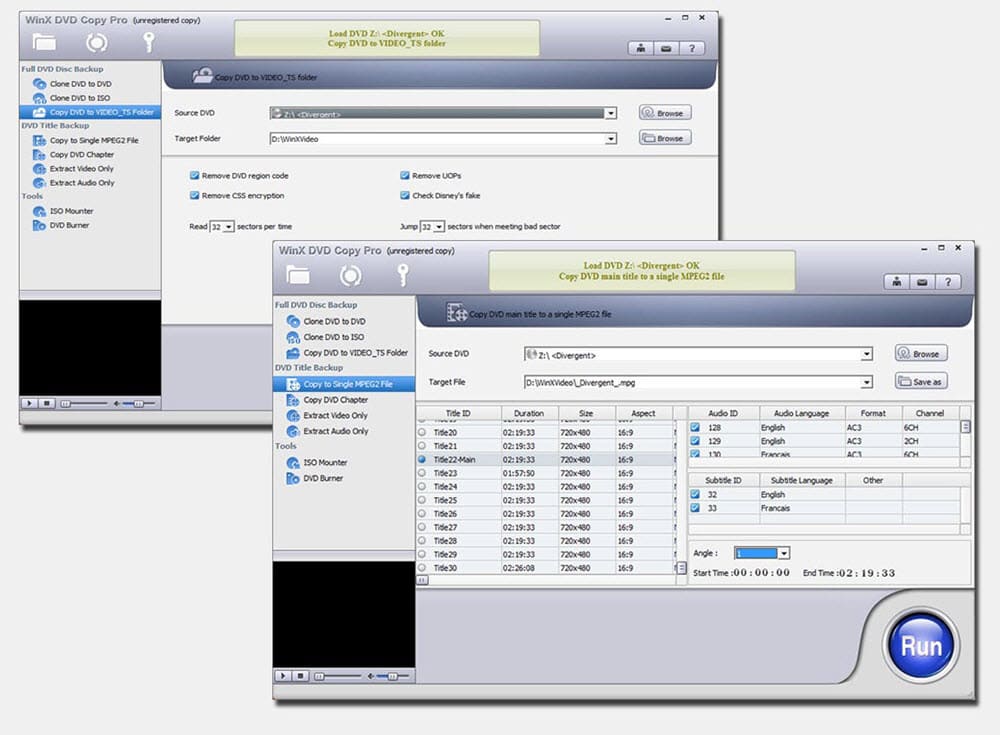Click Clone DVD to ISO icon in back window
1000x735 pixels.
[x=39, y=98]
